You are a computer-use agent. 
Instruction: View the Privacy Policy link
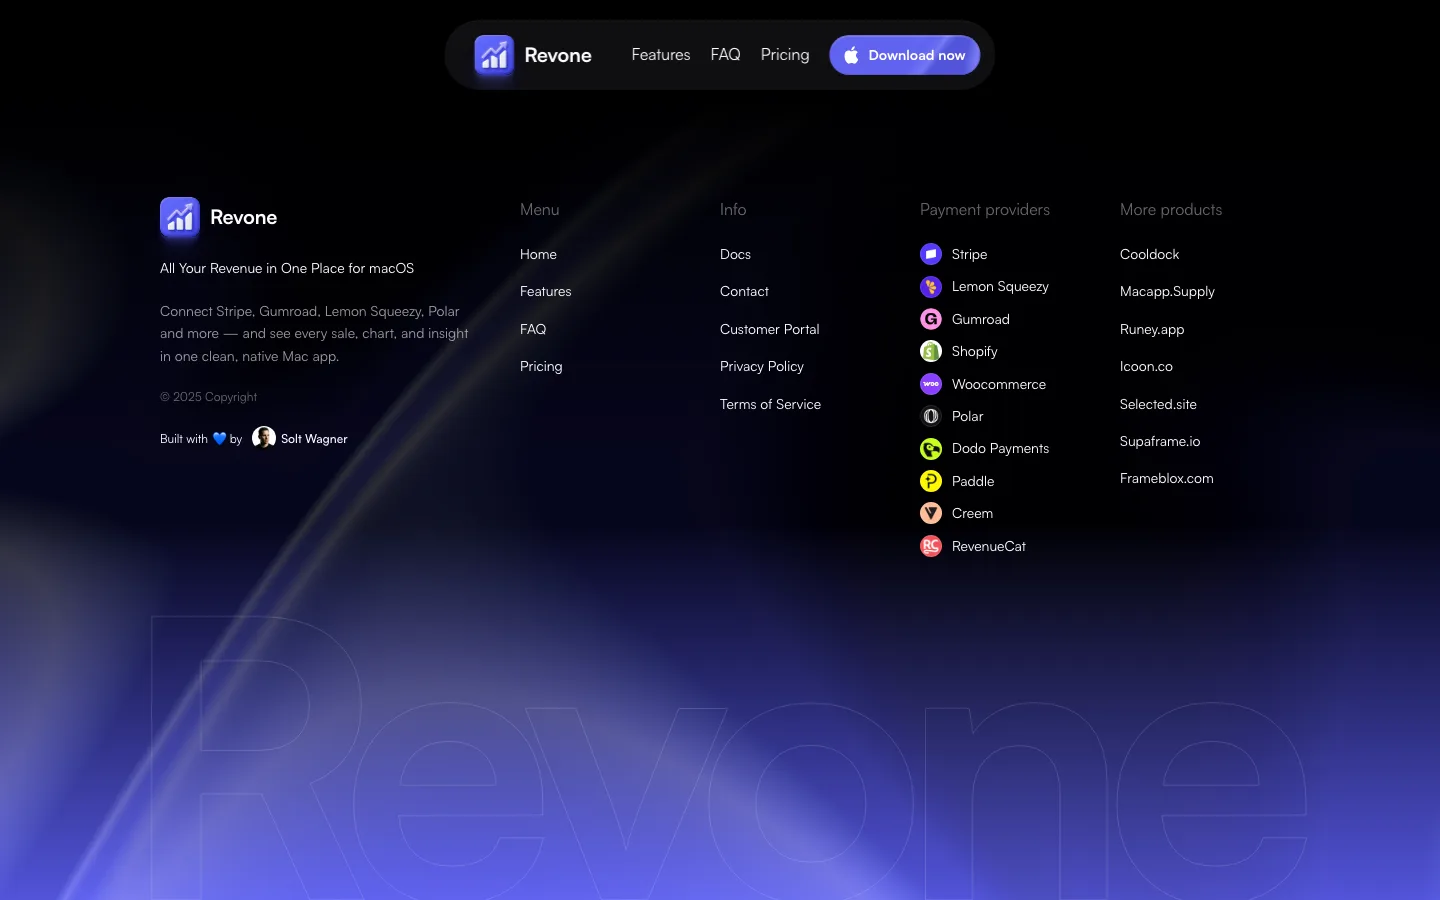[x=762, y=366]
